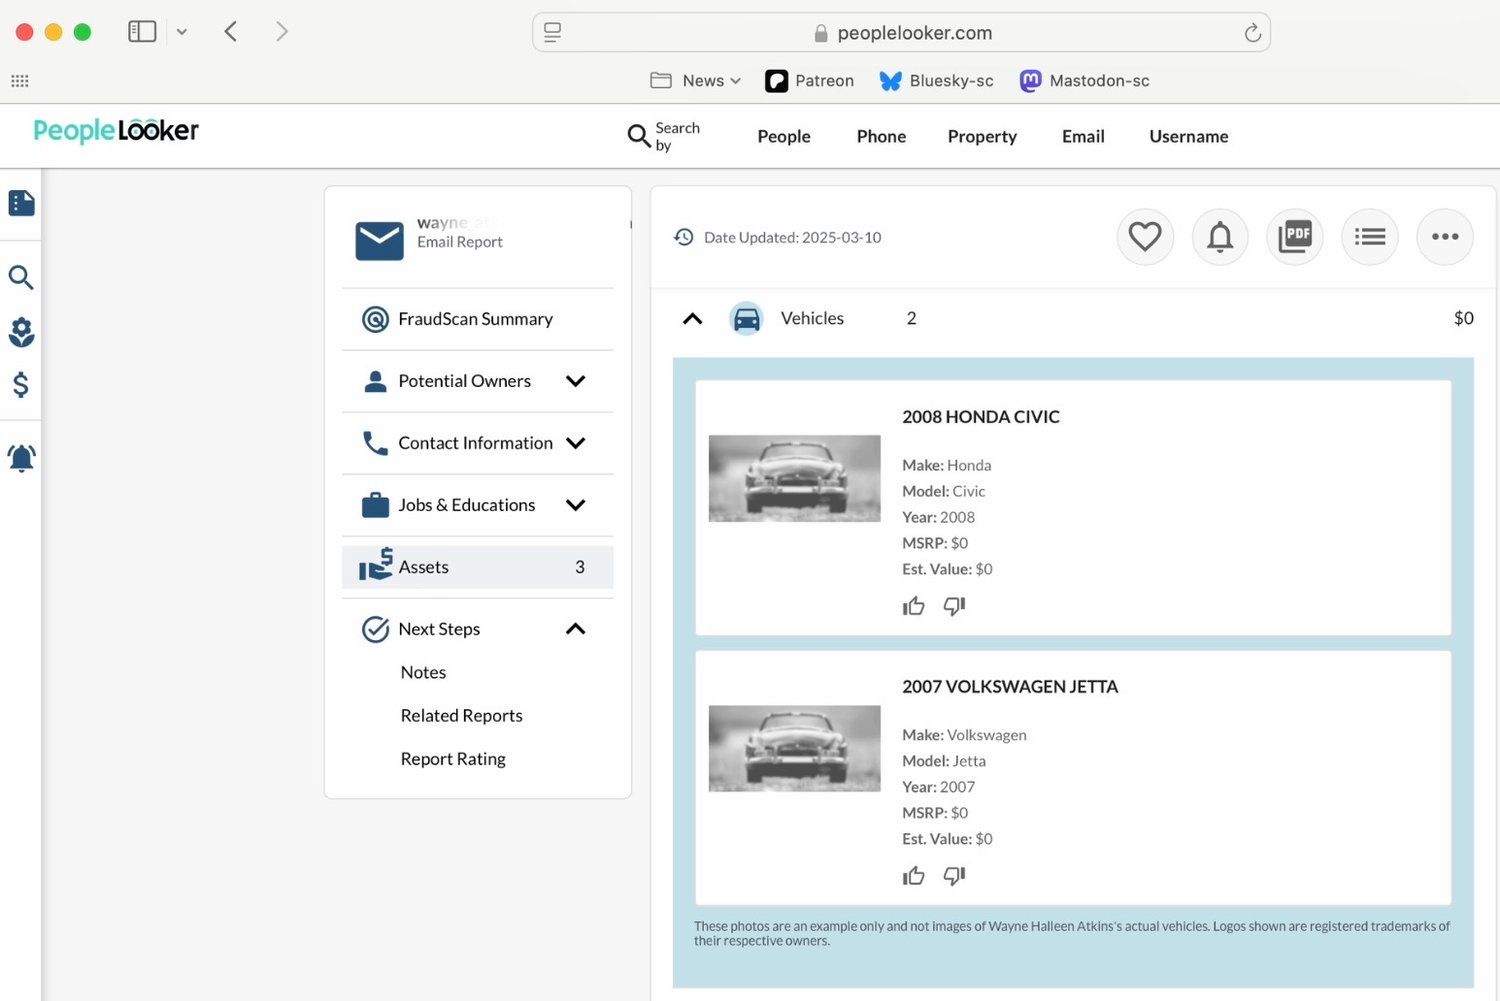The height and width of the screenshot is (1001, 1500).
Task: Like the 2008 Honda Civic record
Action: click(x=914, y=606)
